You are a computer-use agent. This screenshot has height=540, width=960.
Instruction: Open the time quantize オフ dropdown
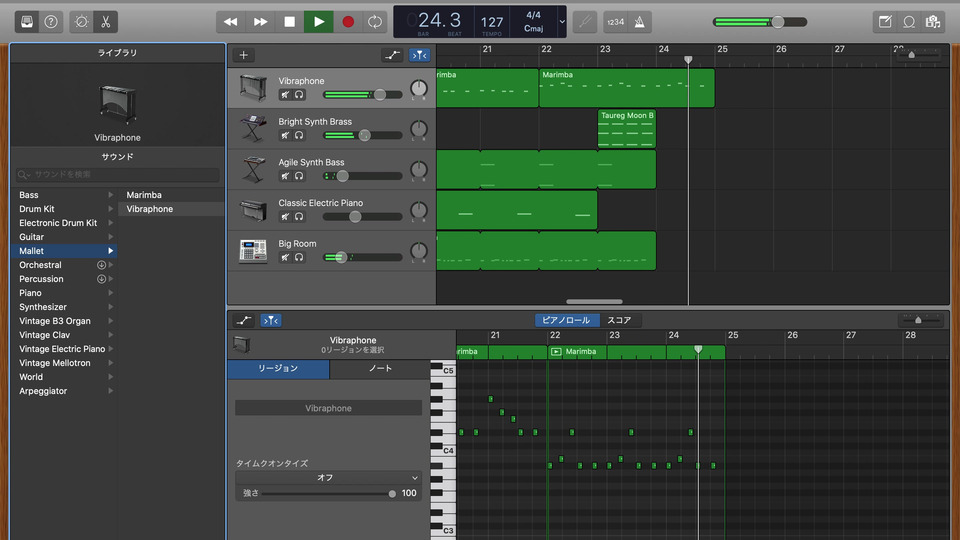pos(328,478)
